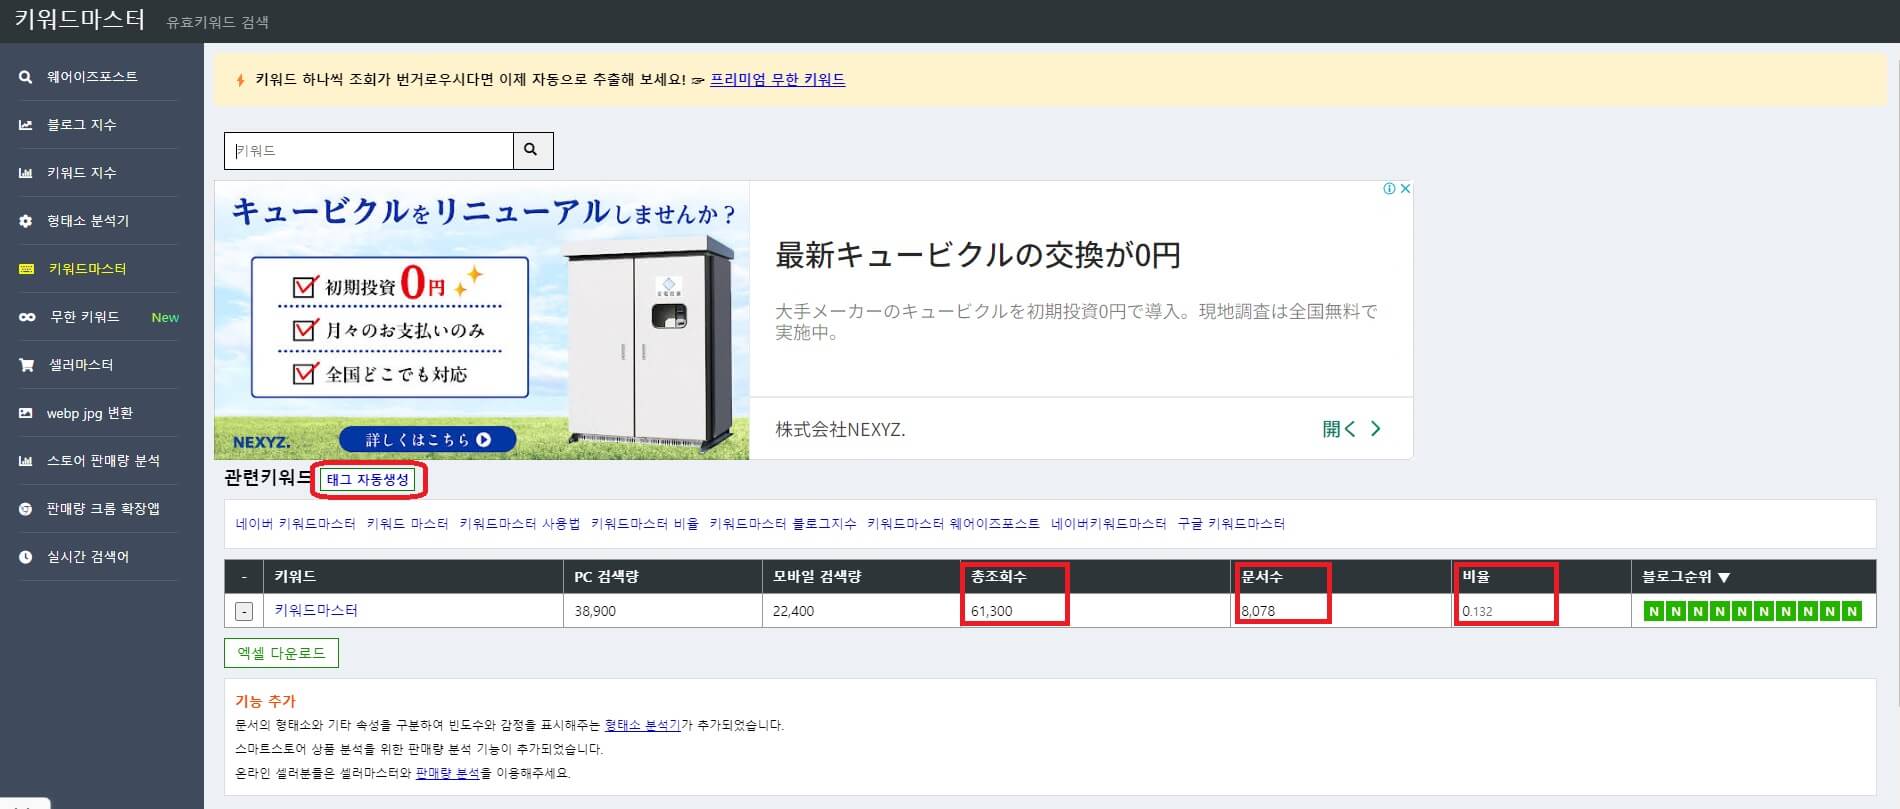Click the 38,900 PC search value
Viewport: 1900px width, 809px height.
595,611
